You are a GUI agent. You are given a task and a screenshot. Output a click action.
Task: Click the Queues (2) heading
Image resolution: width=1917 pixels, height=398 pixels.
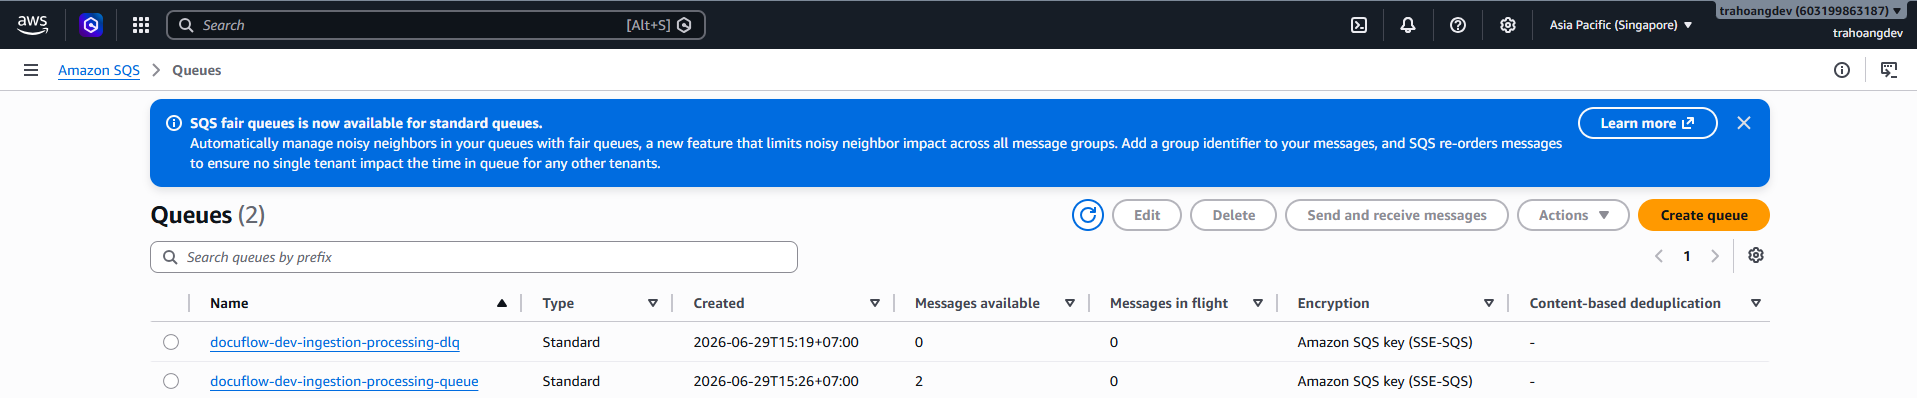(x=208, y=215)
